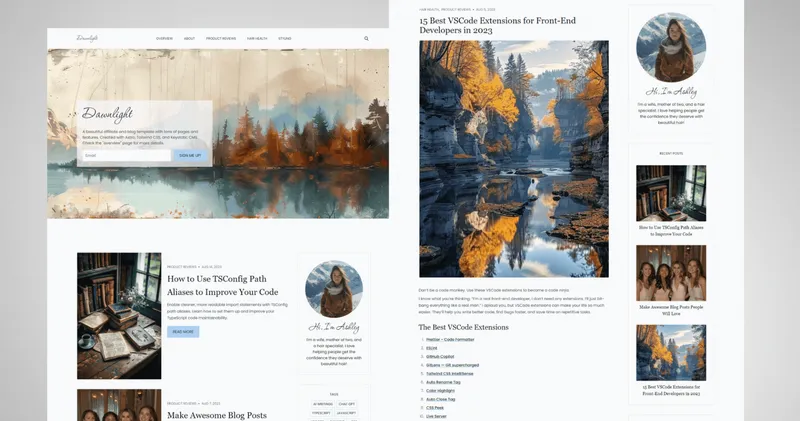Open the recent post 15 Best VSCode Extensions link
800x421 pixels.
pyautogui.click(x=671, y=390)
